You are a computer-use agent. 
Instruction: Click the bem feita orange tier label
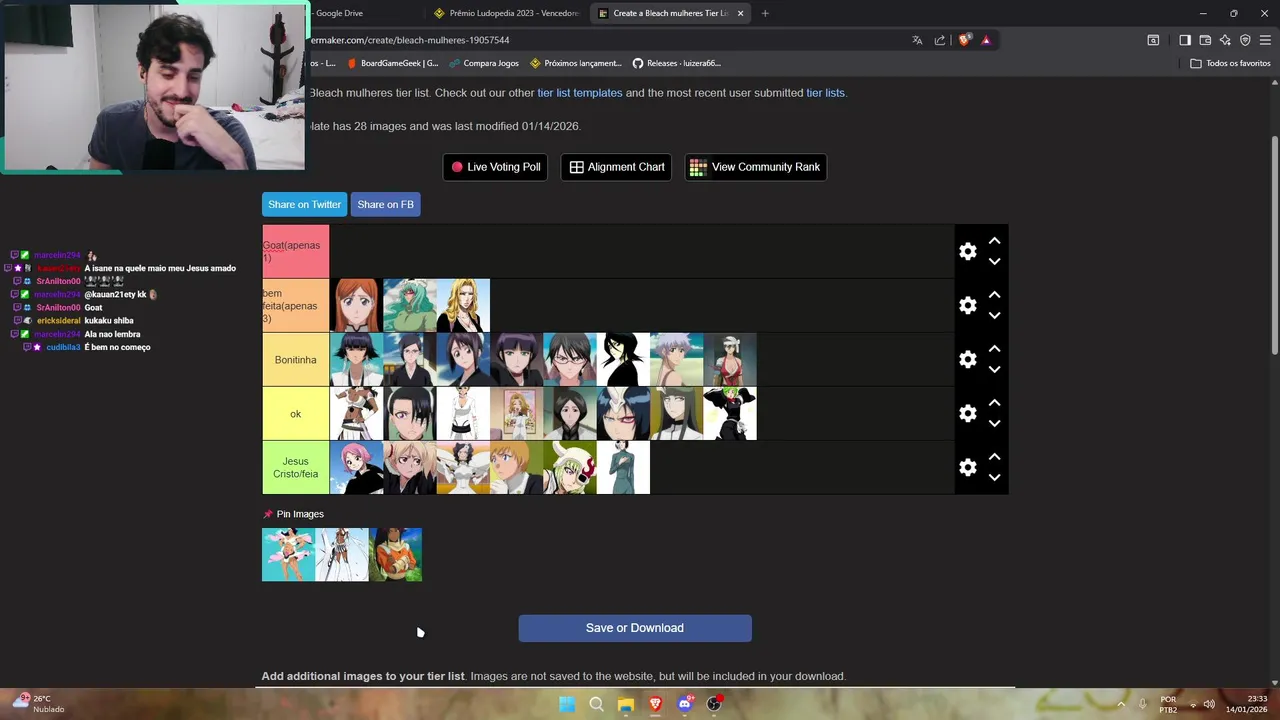(295, 306)
